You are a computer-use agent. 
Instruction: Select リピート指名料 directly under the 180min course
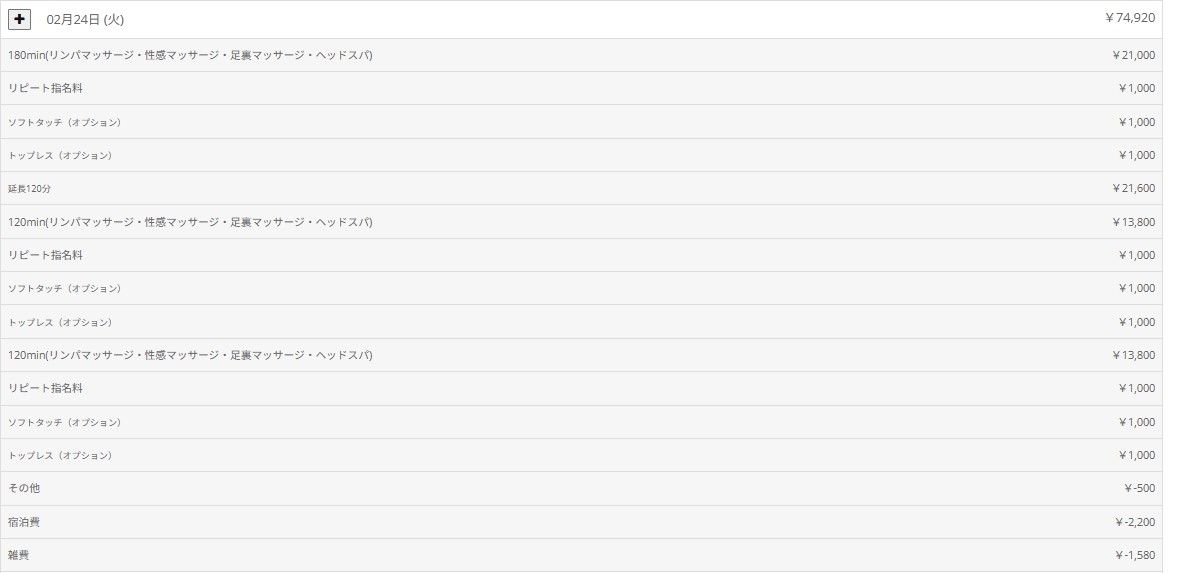[x=45, y=88]
